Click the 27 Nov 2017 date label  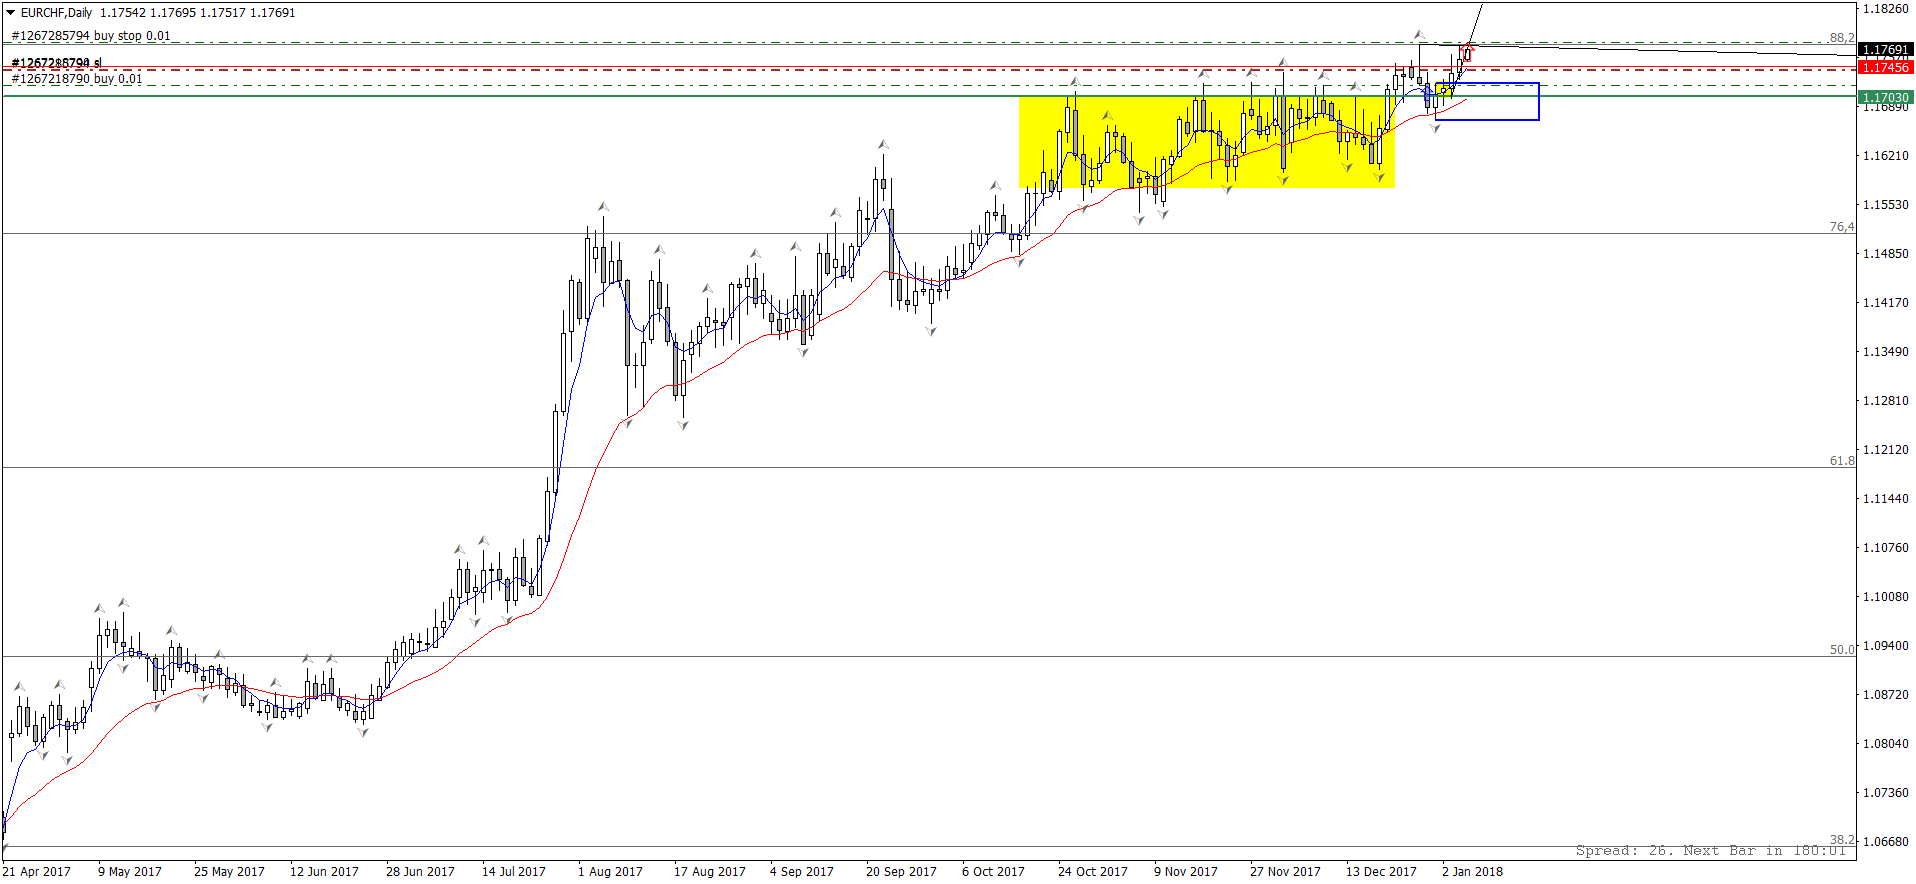point(1285,872)
